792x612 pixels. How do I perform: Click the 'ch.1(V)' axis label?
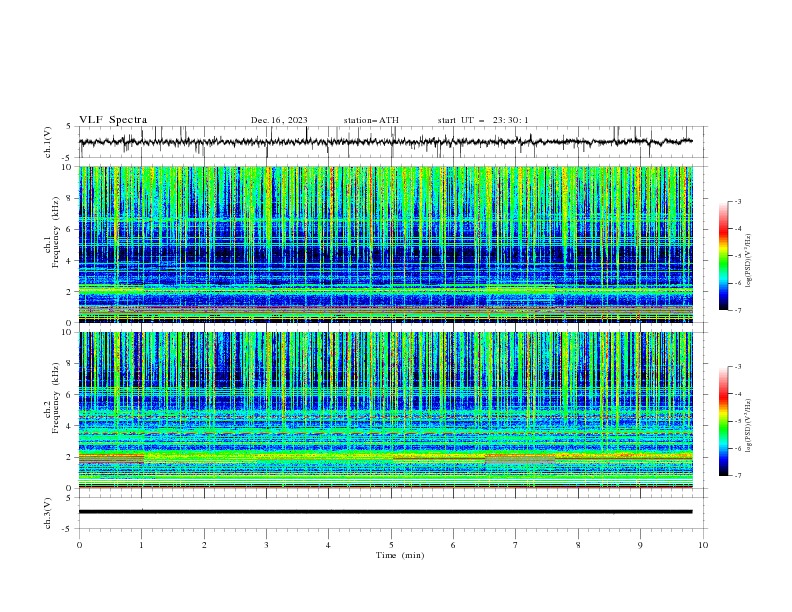[x=48, y=142]
